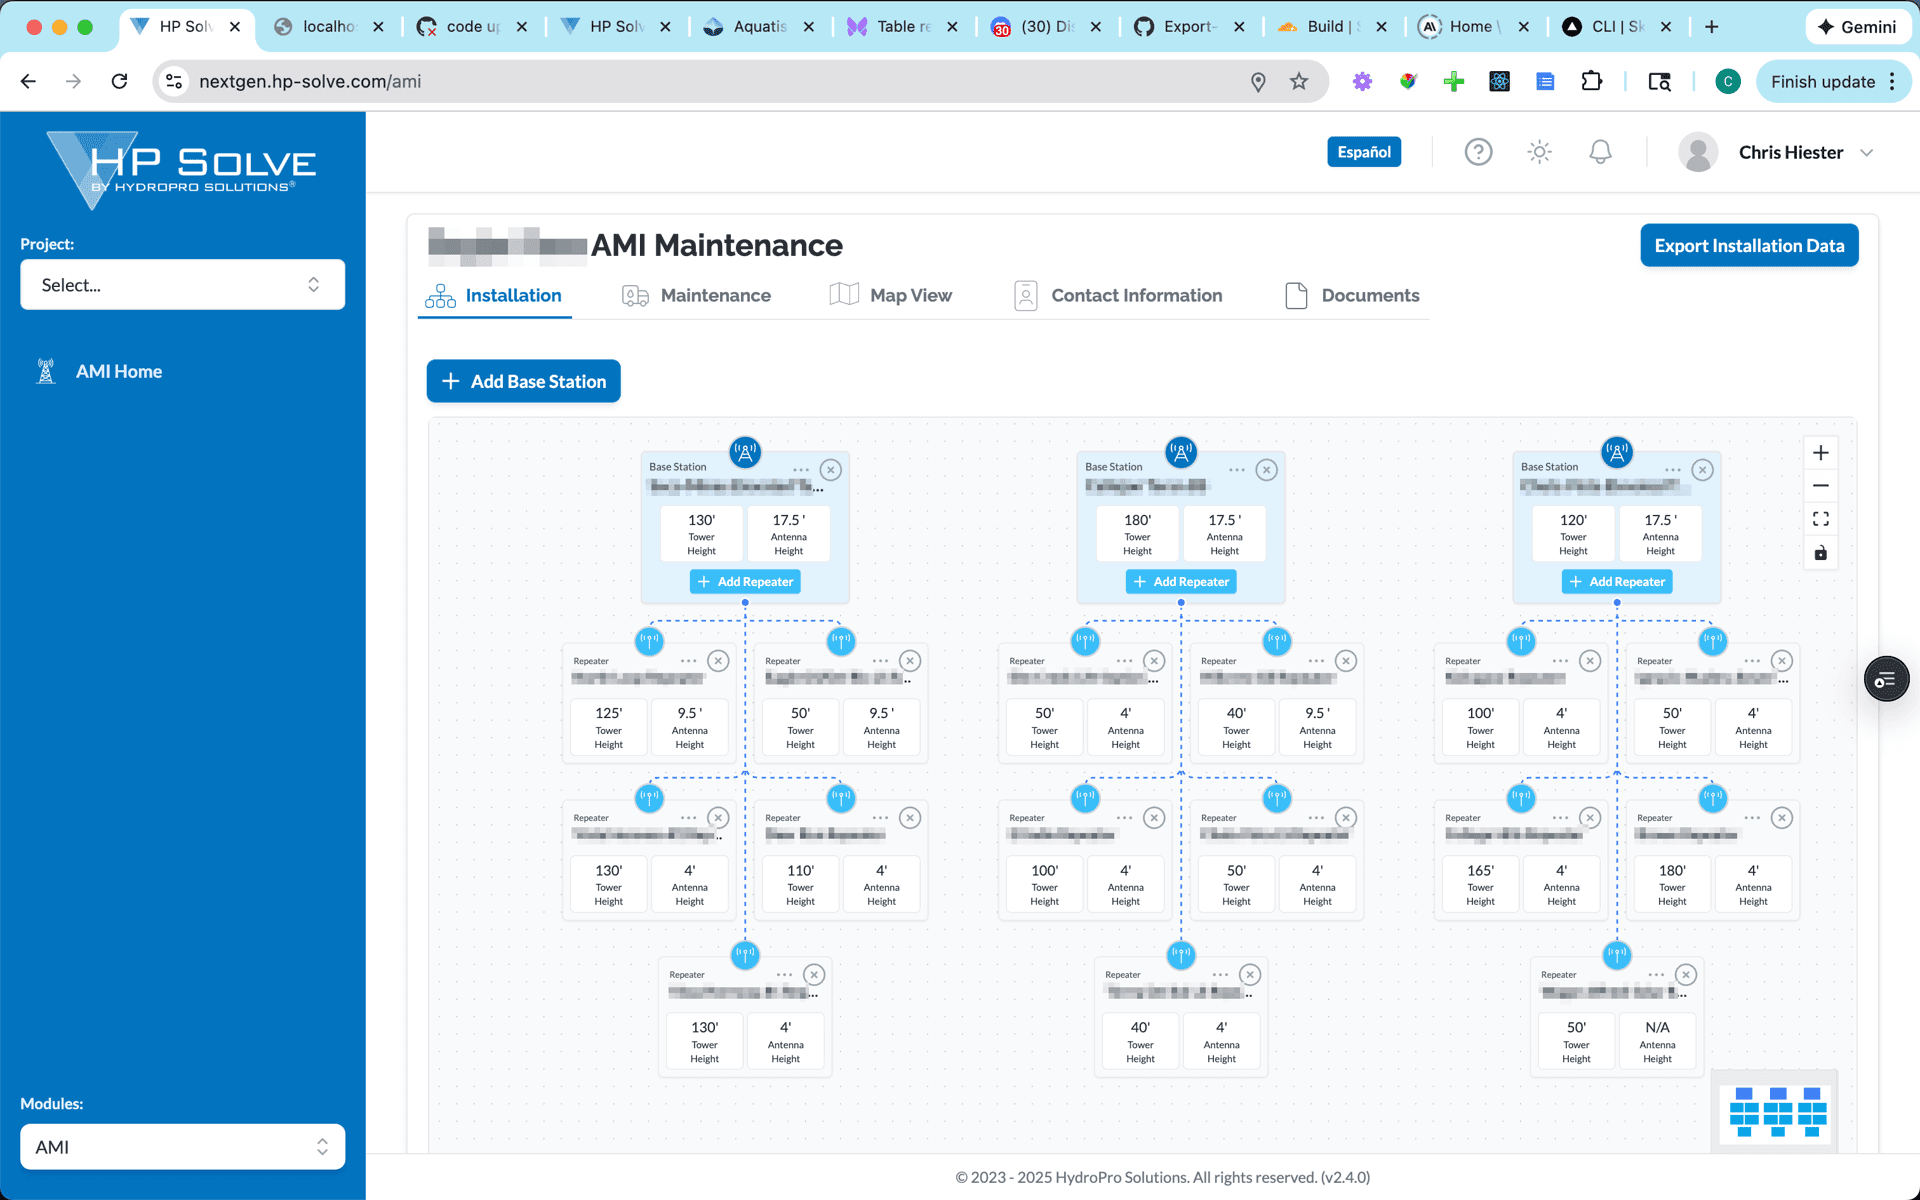Open AMI Home from the sidebar
Screen dimensions: 1920x1200
[118, 371]
